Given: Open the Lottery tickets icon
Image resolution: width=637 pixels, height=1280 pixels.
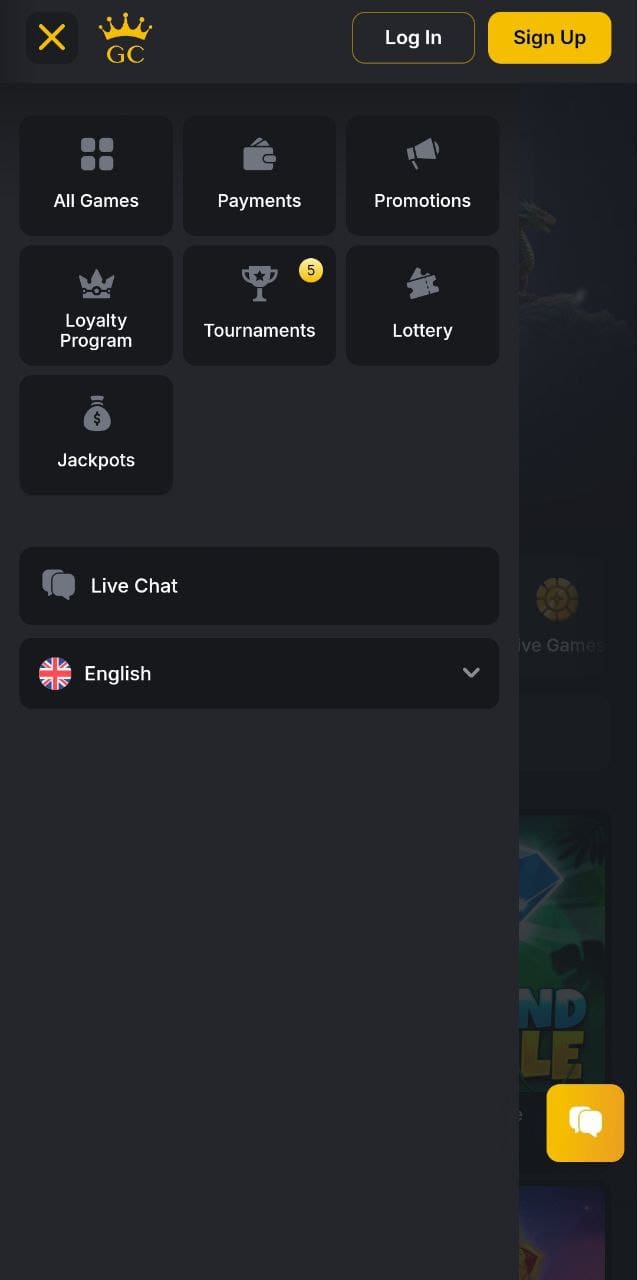Looking at the screenshot, I should (x=422, y=284).
